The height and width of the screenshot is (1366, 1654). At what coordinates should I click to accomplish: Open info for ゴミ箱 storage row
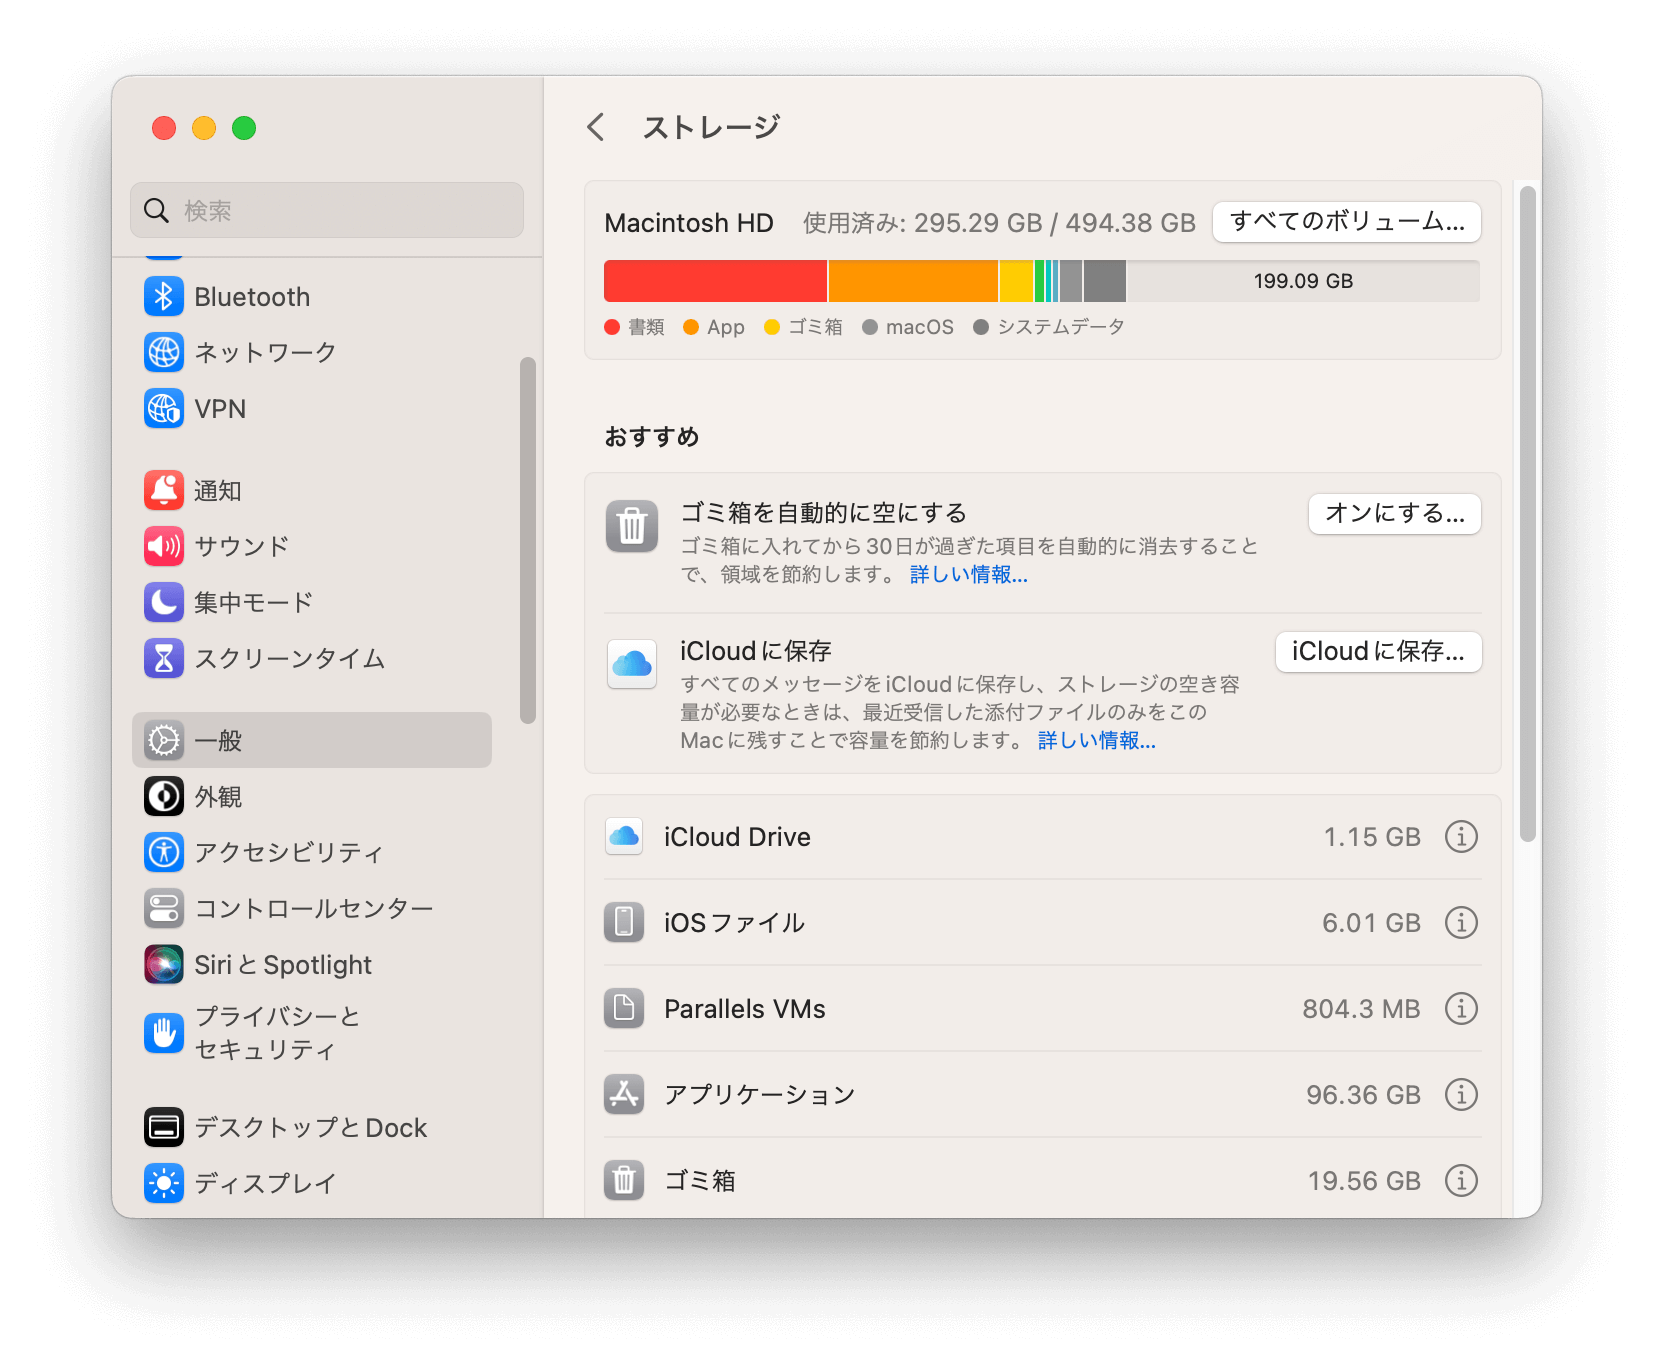[x=1461, y=1180]
